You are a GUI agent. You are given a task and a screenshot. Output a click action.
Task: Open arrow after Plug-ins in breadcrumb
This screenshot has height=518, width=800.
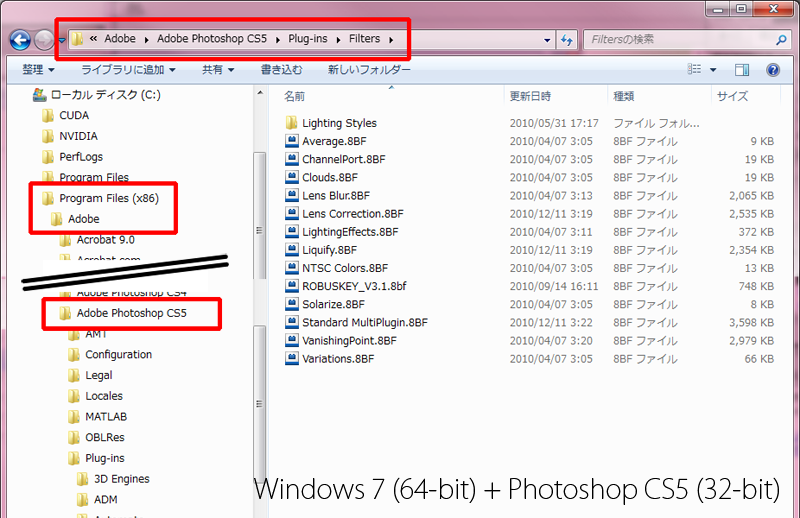click(x=338, y=39)
